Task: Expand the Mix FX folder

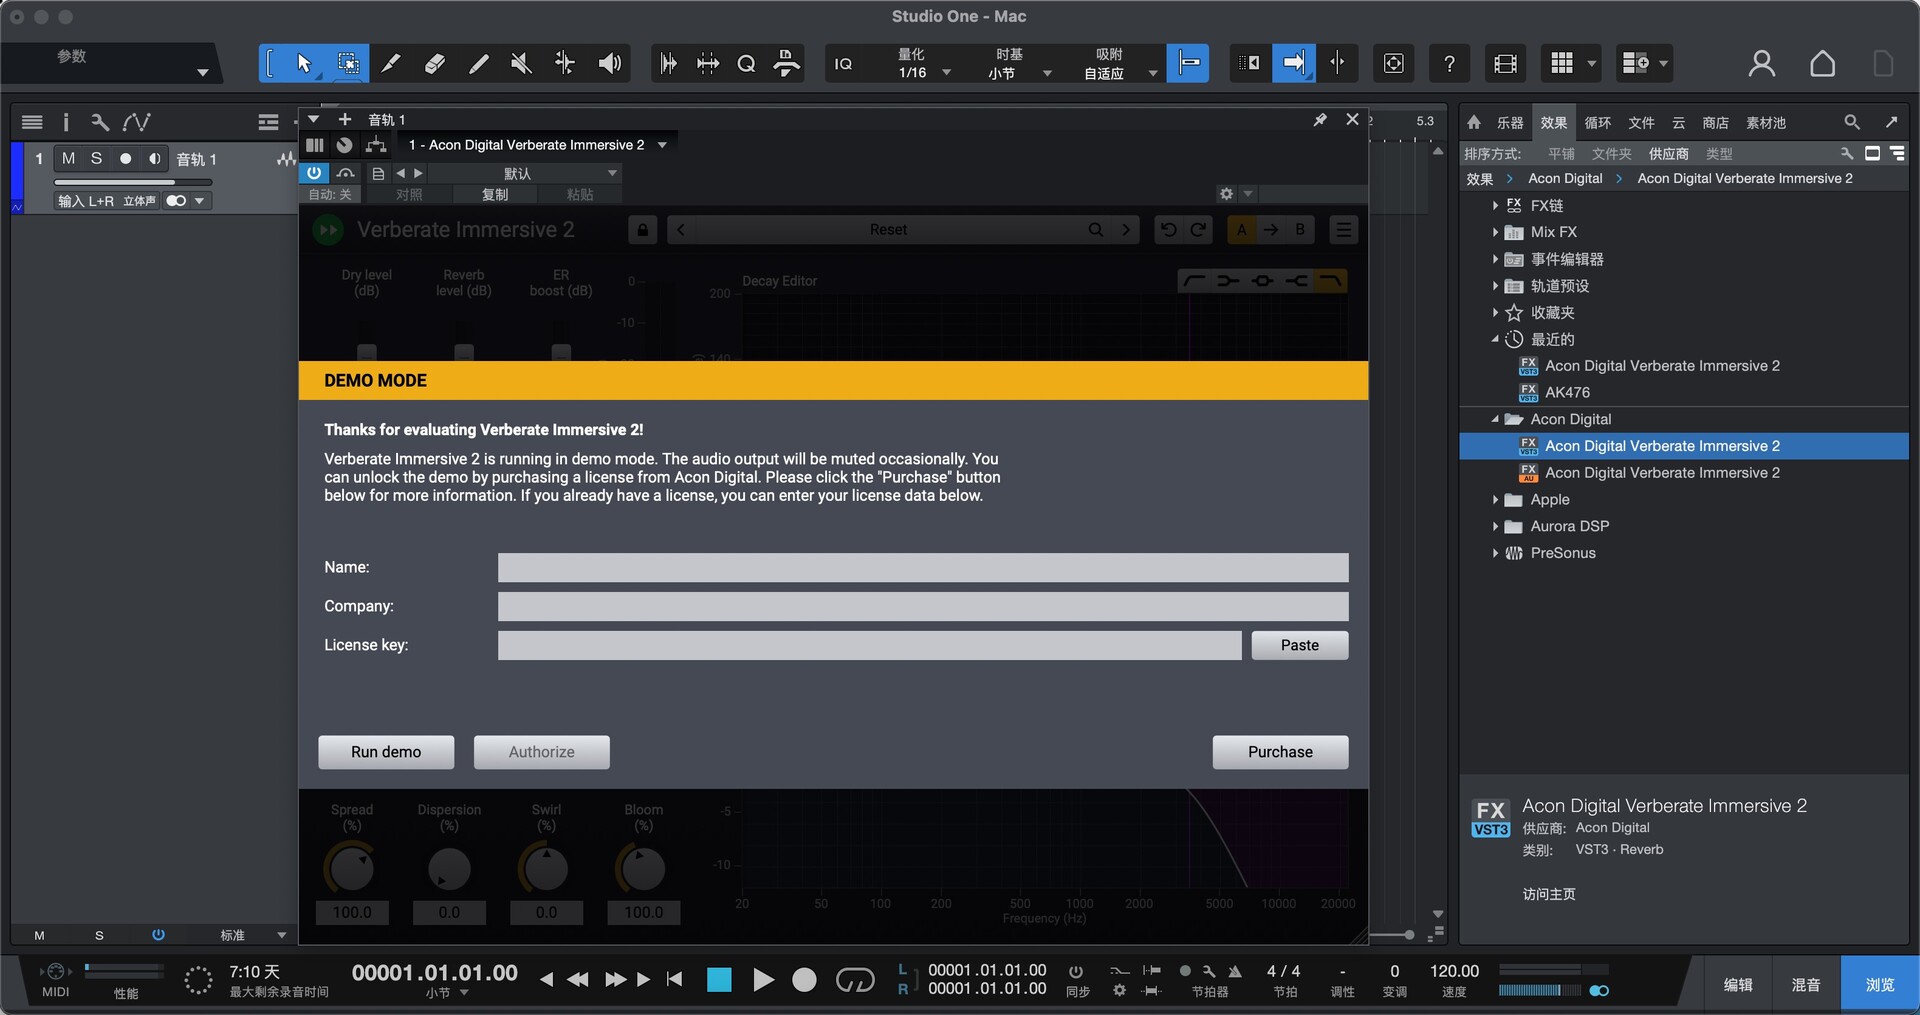Action: [1495, 232]
